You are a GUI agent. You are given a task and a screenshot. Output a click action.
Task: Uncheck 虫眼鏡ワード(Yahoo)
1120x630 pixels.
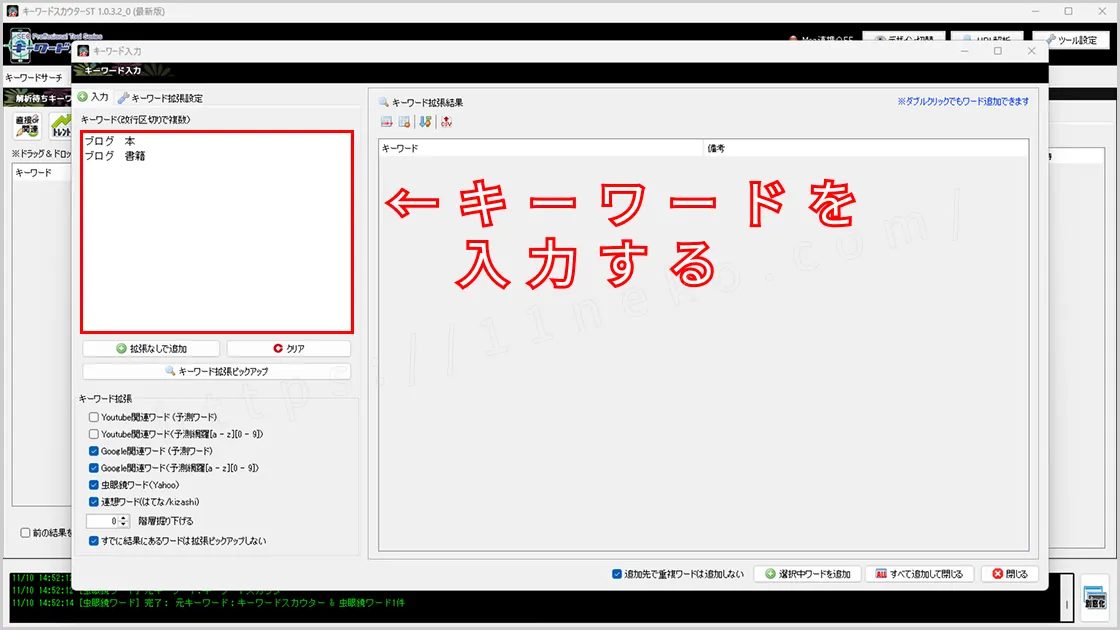[93, 486]
